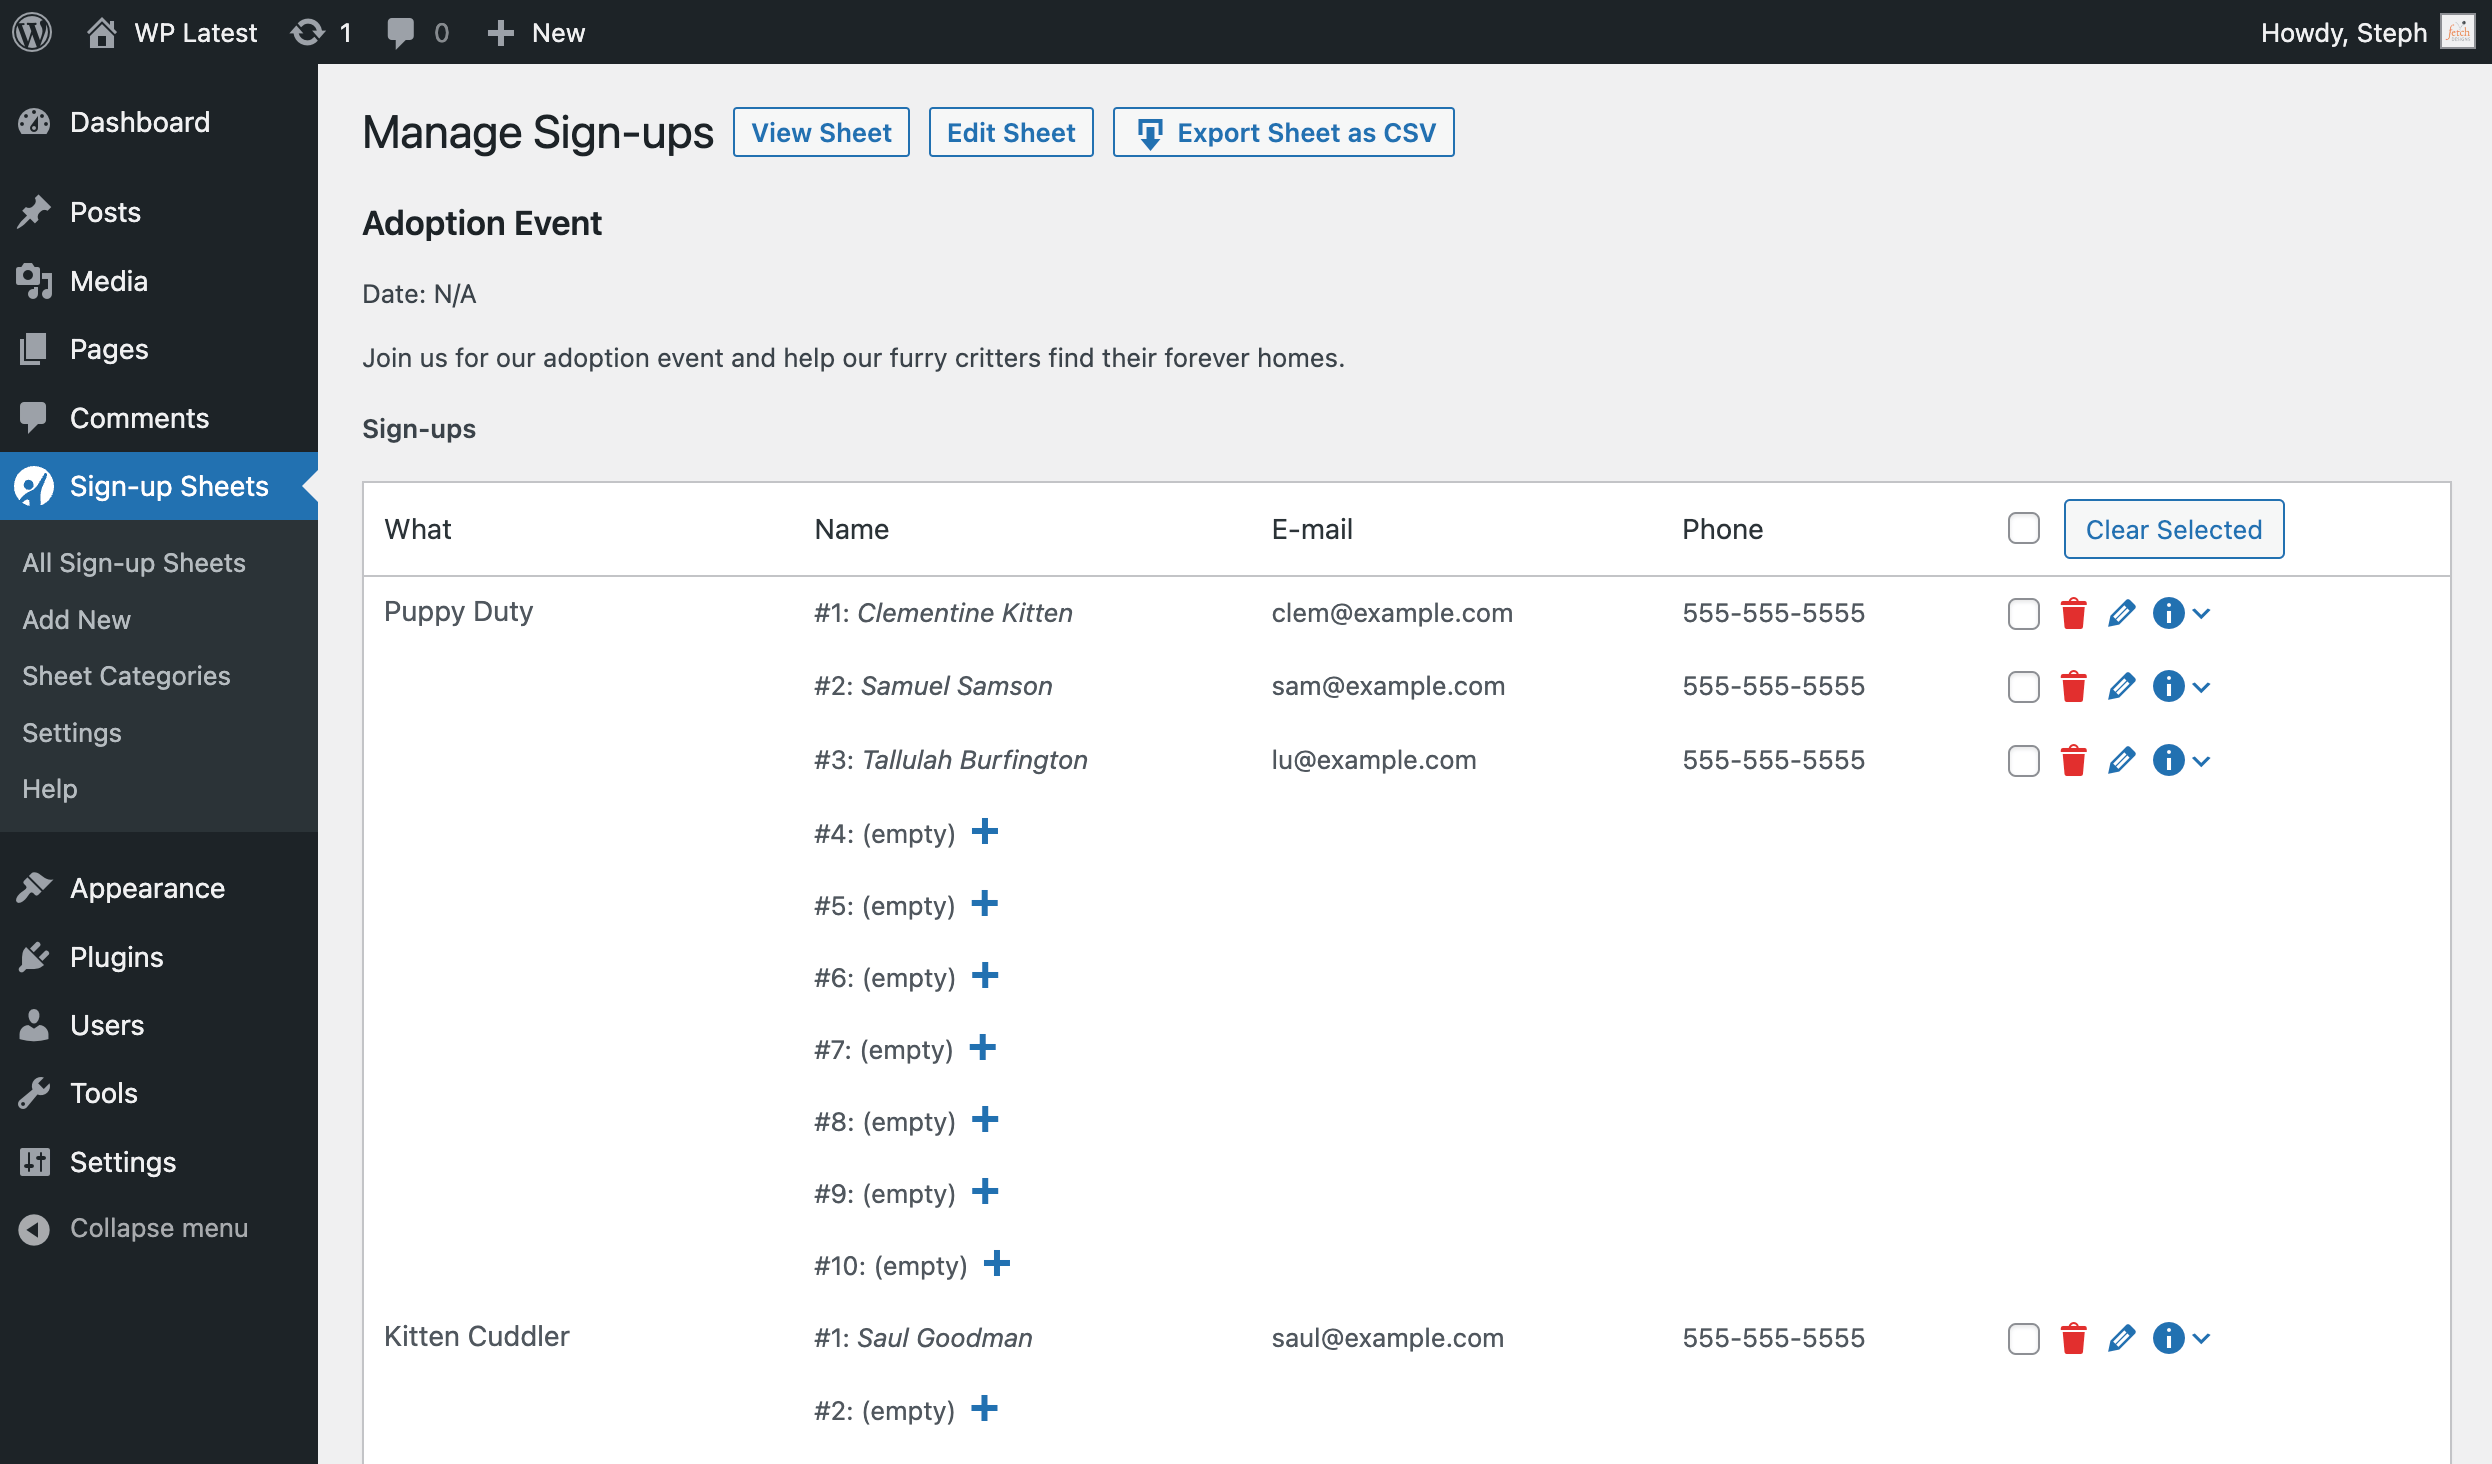Show info for Clementine Kitten's sign-up
2492x1464 pixels.
click(x=2168, y=613)
